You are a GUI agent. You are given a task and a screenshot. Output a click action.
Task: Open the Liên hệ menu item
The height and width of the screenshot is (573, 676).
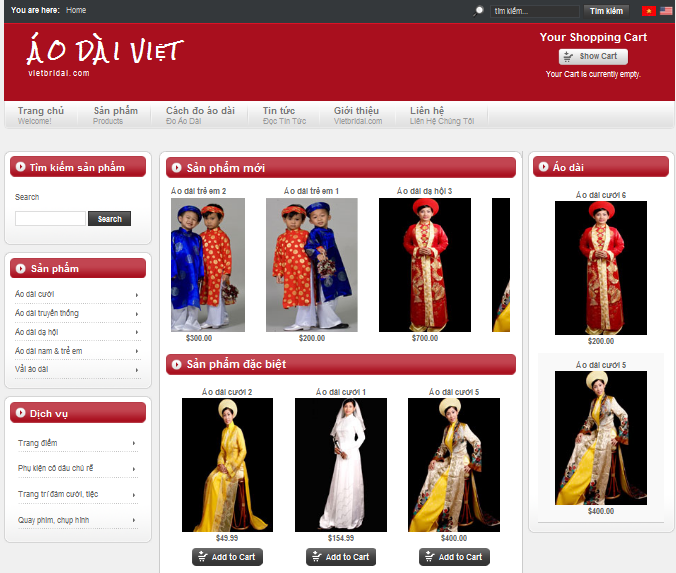tap(428, 115)
